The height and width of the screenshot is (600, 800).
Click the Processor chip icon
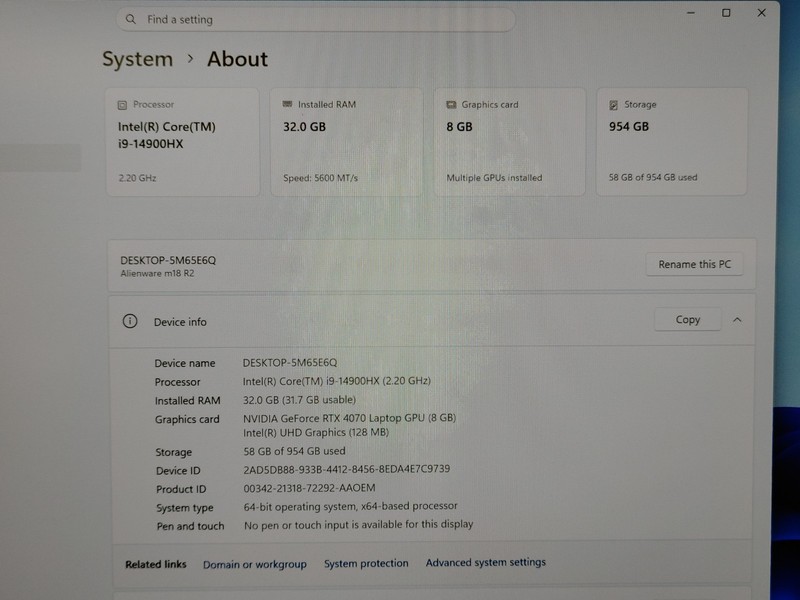click(x=122, y=105)
